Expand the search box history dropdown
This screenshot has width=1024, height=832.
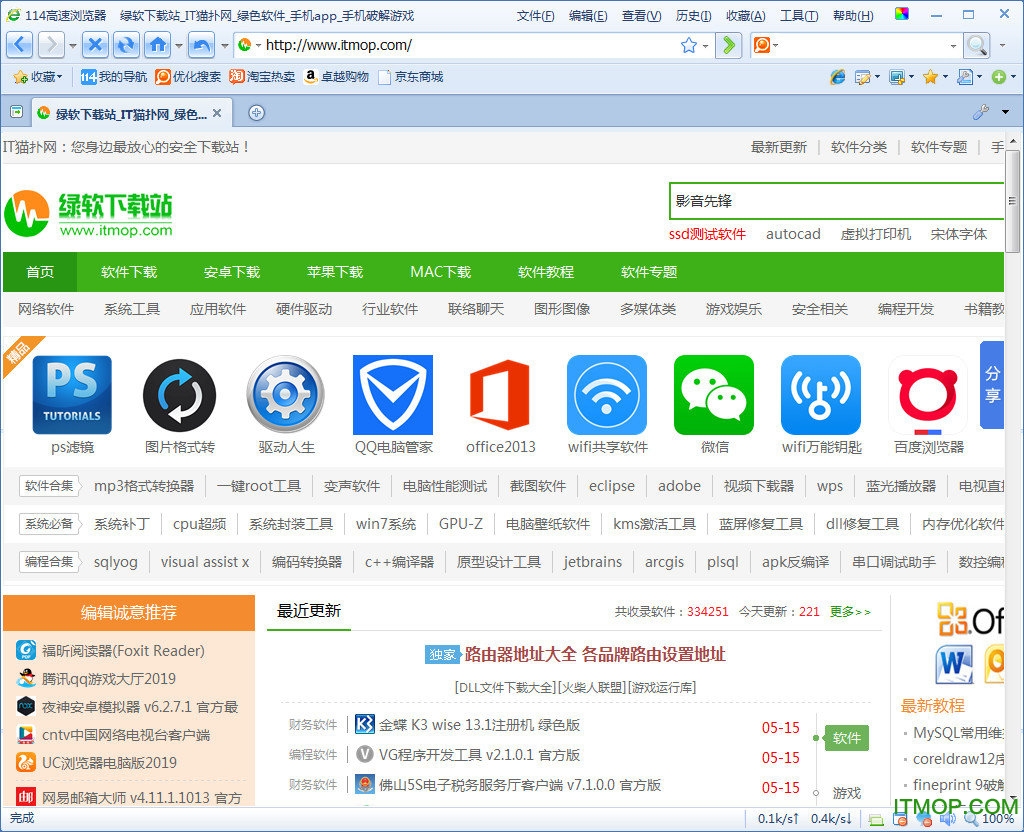953,46
